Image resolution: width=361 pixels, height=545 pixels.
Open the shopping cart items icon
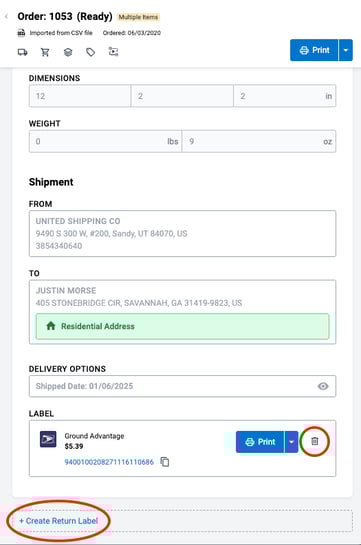[45, 52]
